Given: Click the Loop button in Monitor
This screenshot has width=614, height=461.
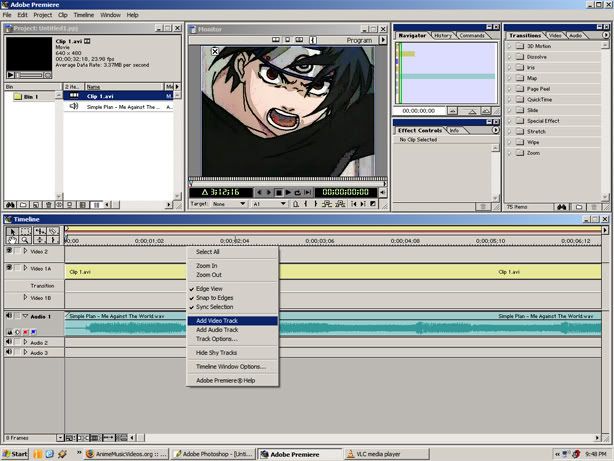Looking at the screenshot, I should [x=298, y=192].
